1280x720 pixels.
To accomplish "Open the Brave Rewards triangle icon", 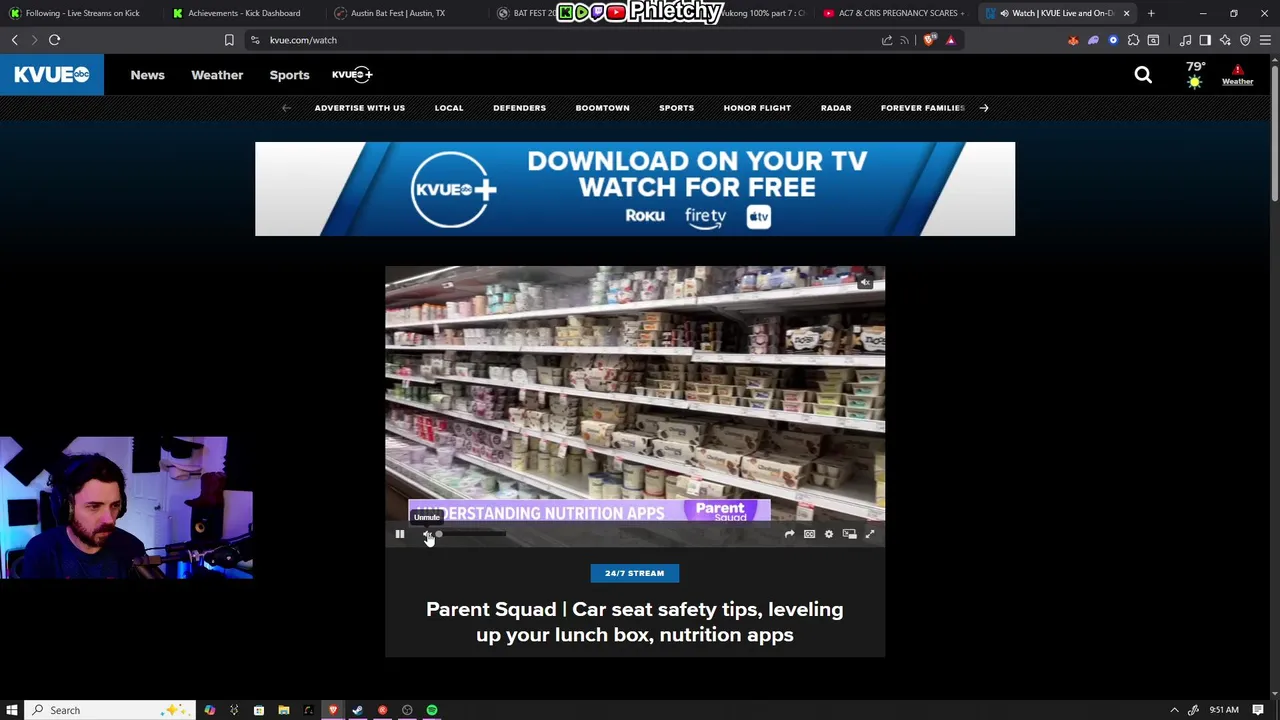I will tap(951, 40).
